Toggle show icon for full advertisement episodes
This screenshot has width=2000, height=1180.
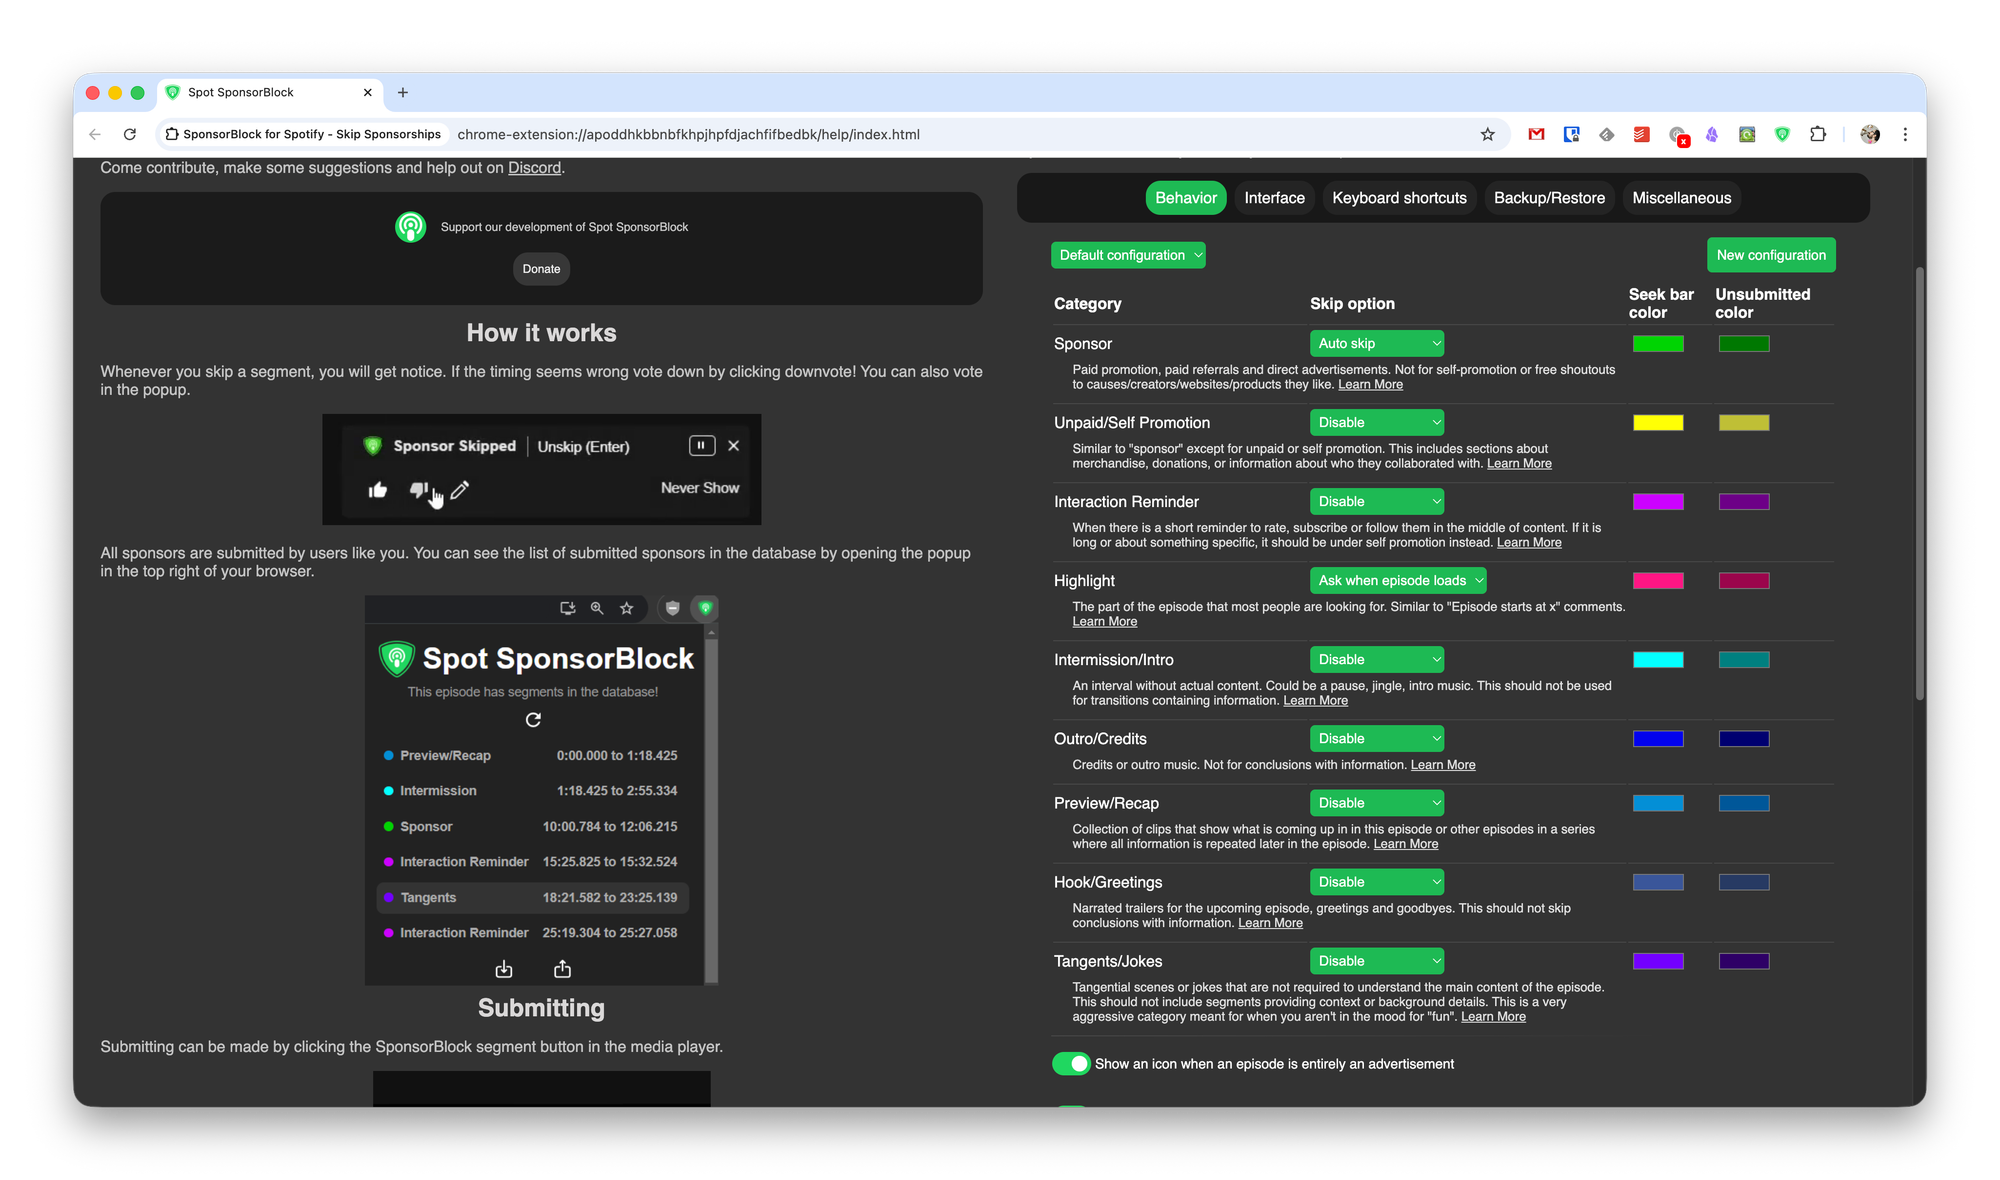tap(1071, 1064)
